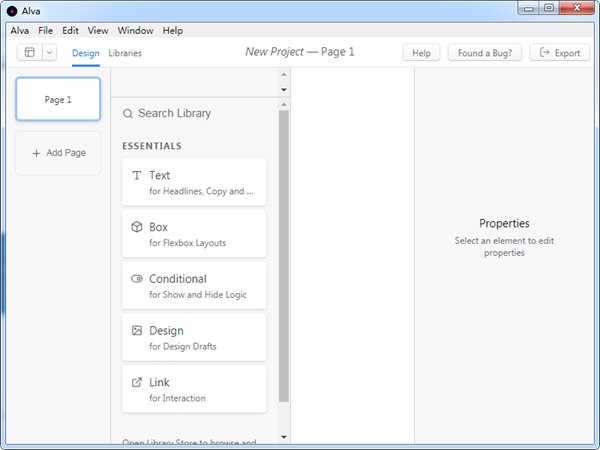This screenshot has height=450, width=600.
Task: Switch to the Design tab
Action: (x=86, y=53)
